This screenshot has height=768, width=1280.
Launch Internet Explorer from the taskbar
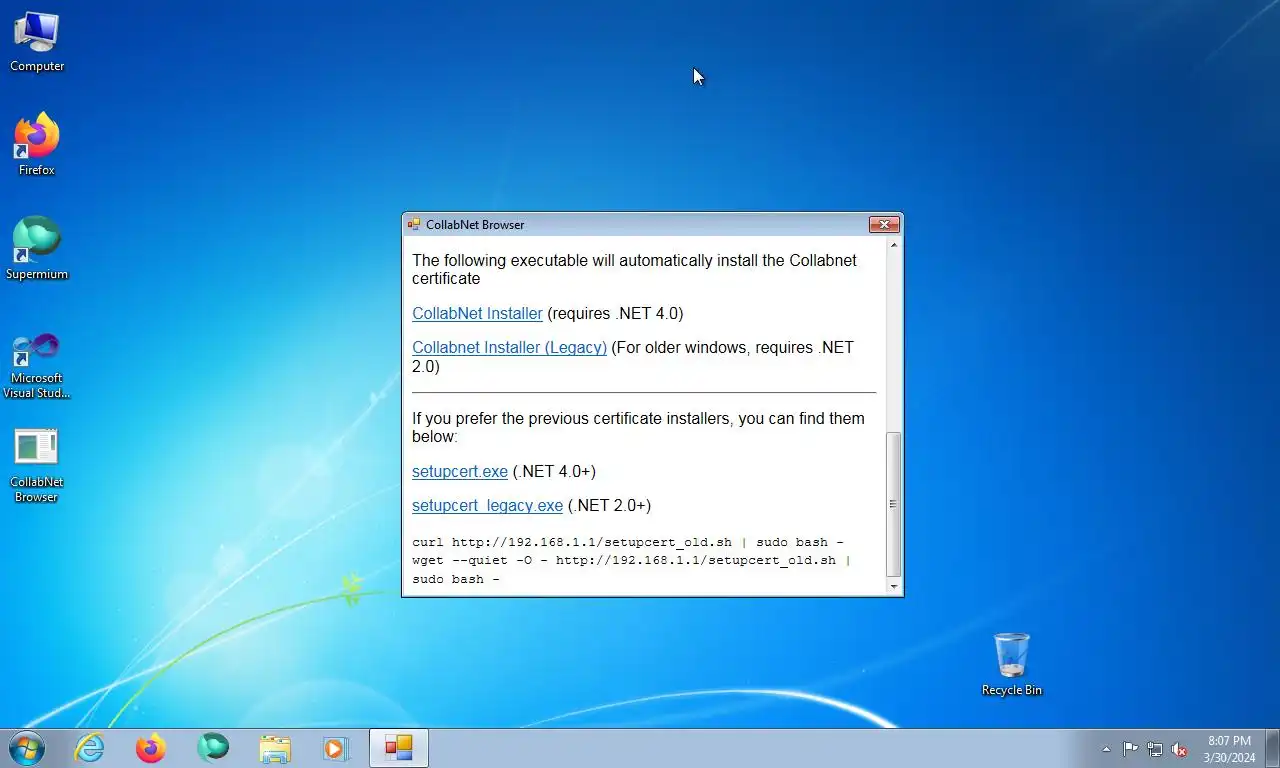90,748
